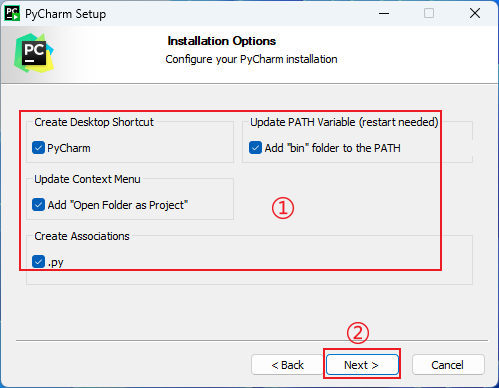Viewport: 499px width, 388px height.
Task: Click "Configure your PyCharm installation" text
Action: point(251,59)
